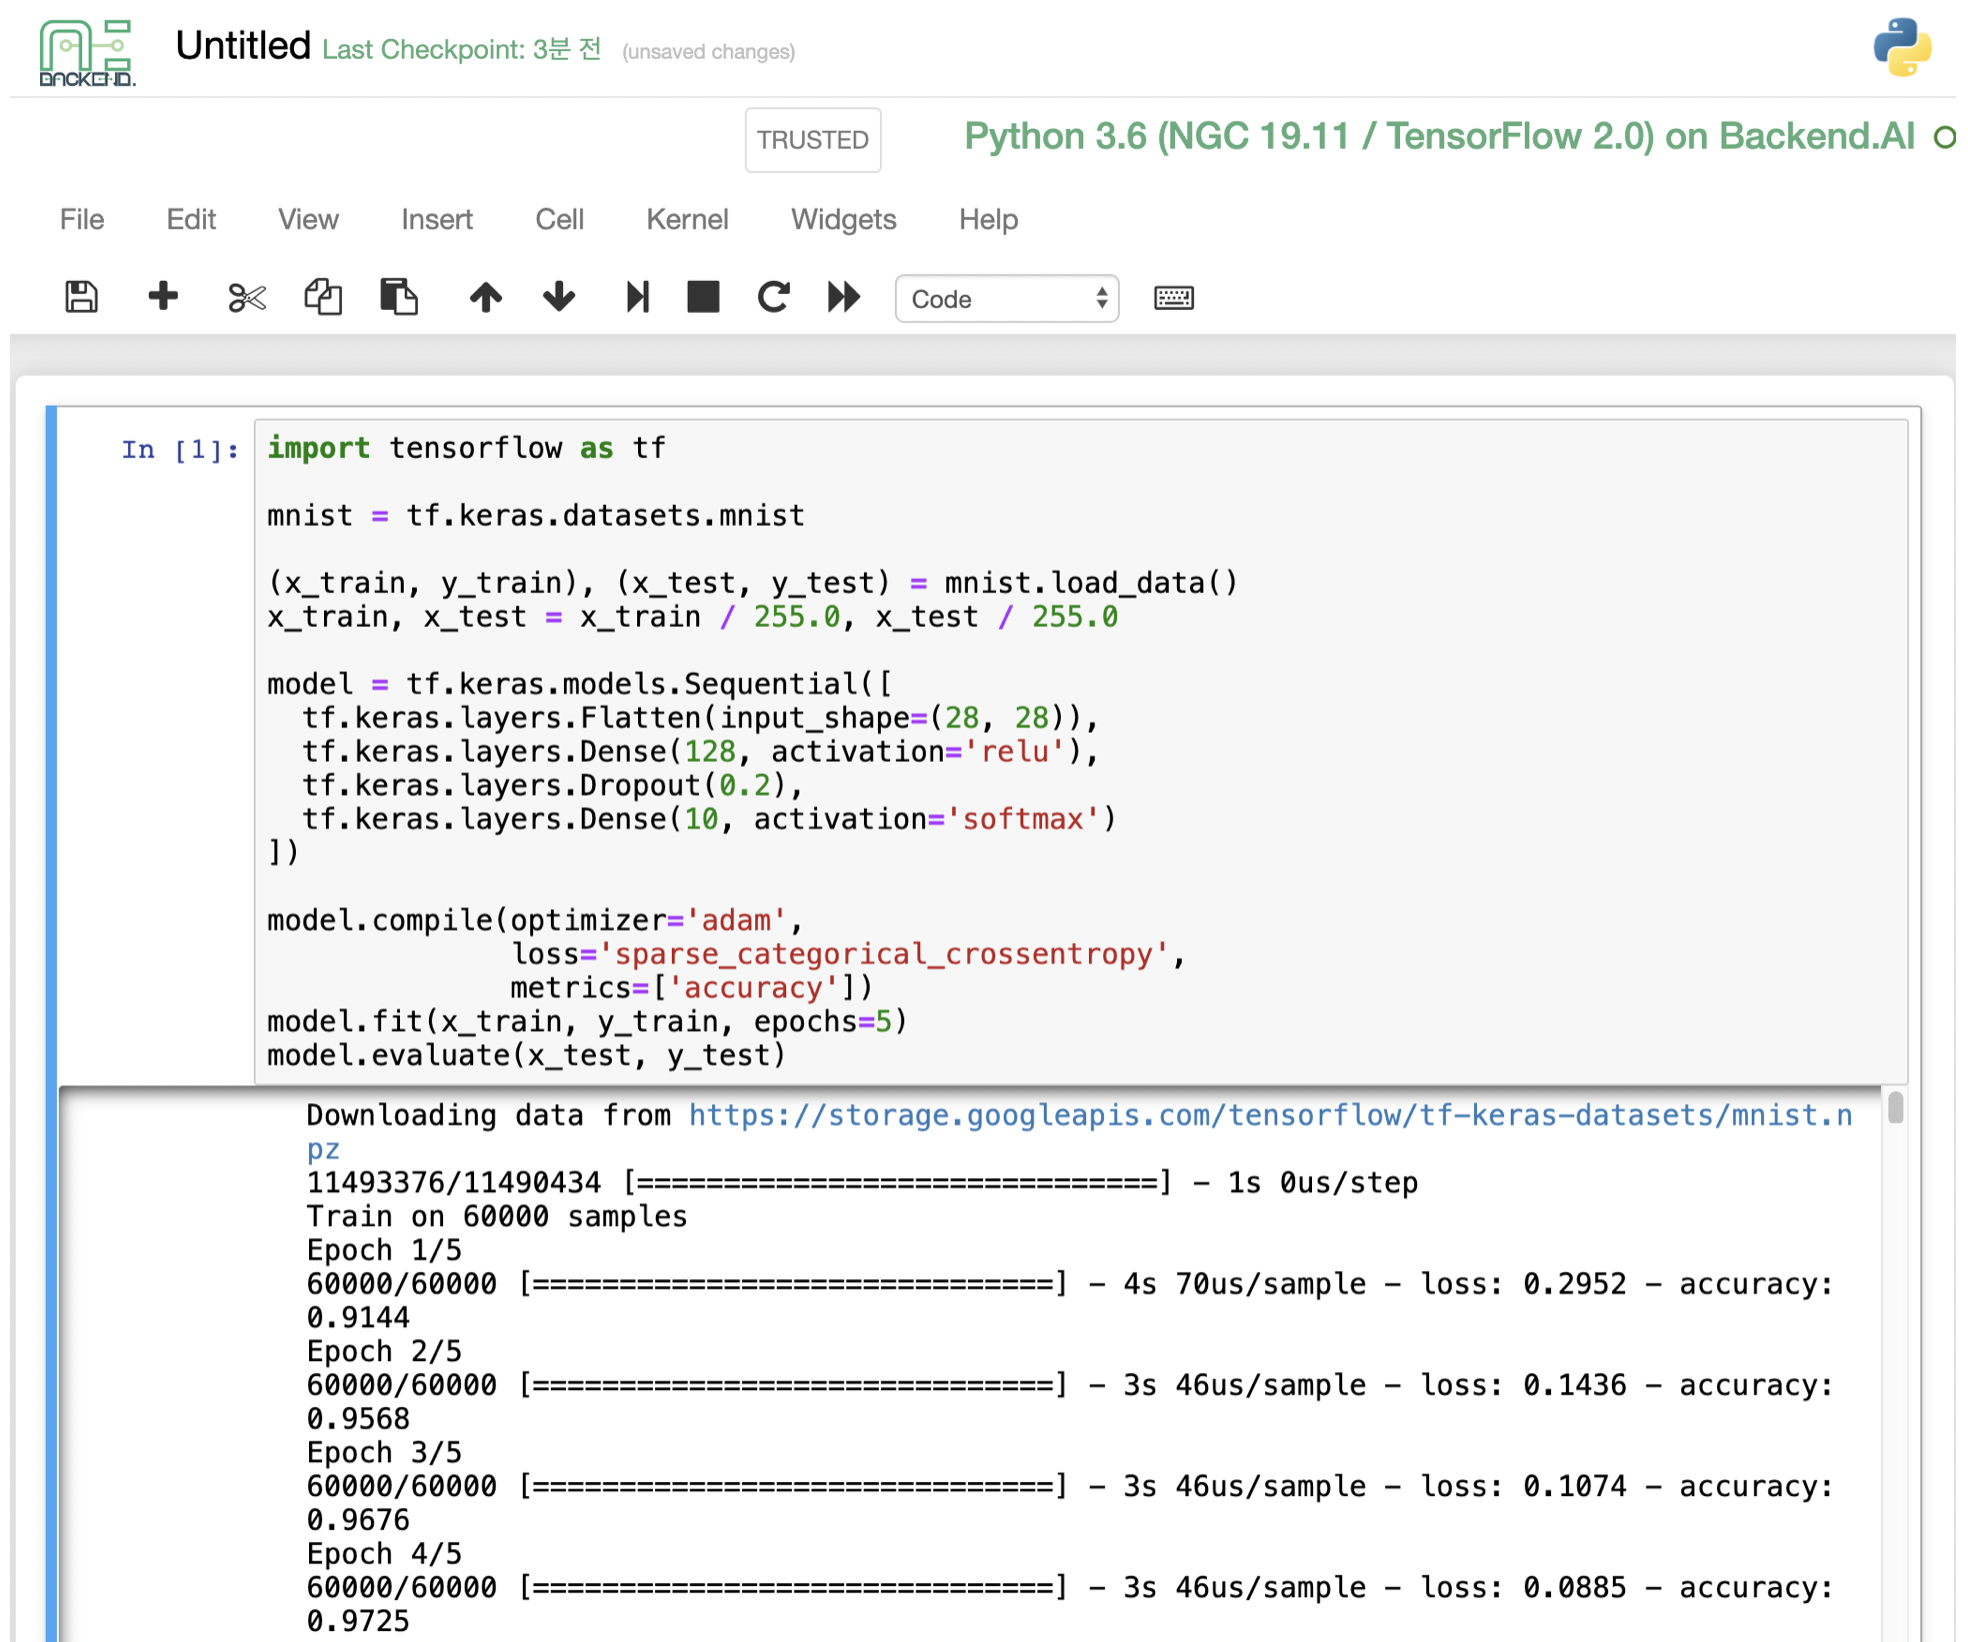Viewport: 1968px width, 1642px height.
Task: Open the File menu
Action: [82, 219]
